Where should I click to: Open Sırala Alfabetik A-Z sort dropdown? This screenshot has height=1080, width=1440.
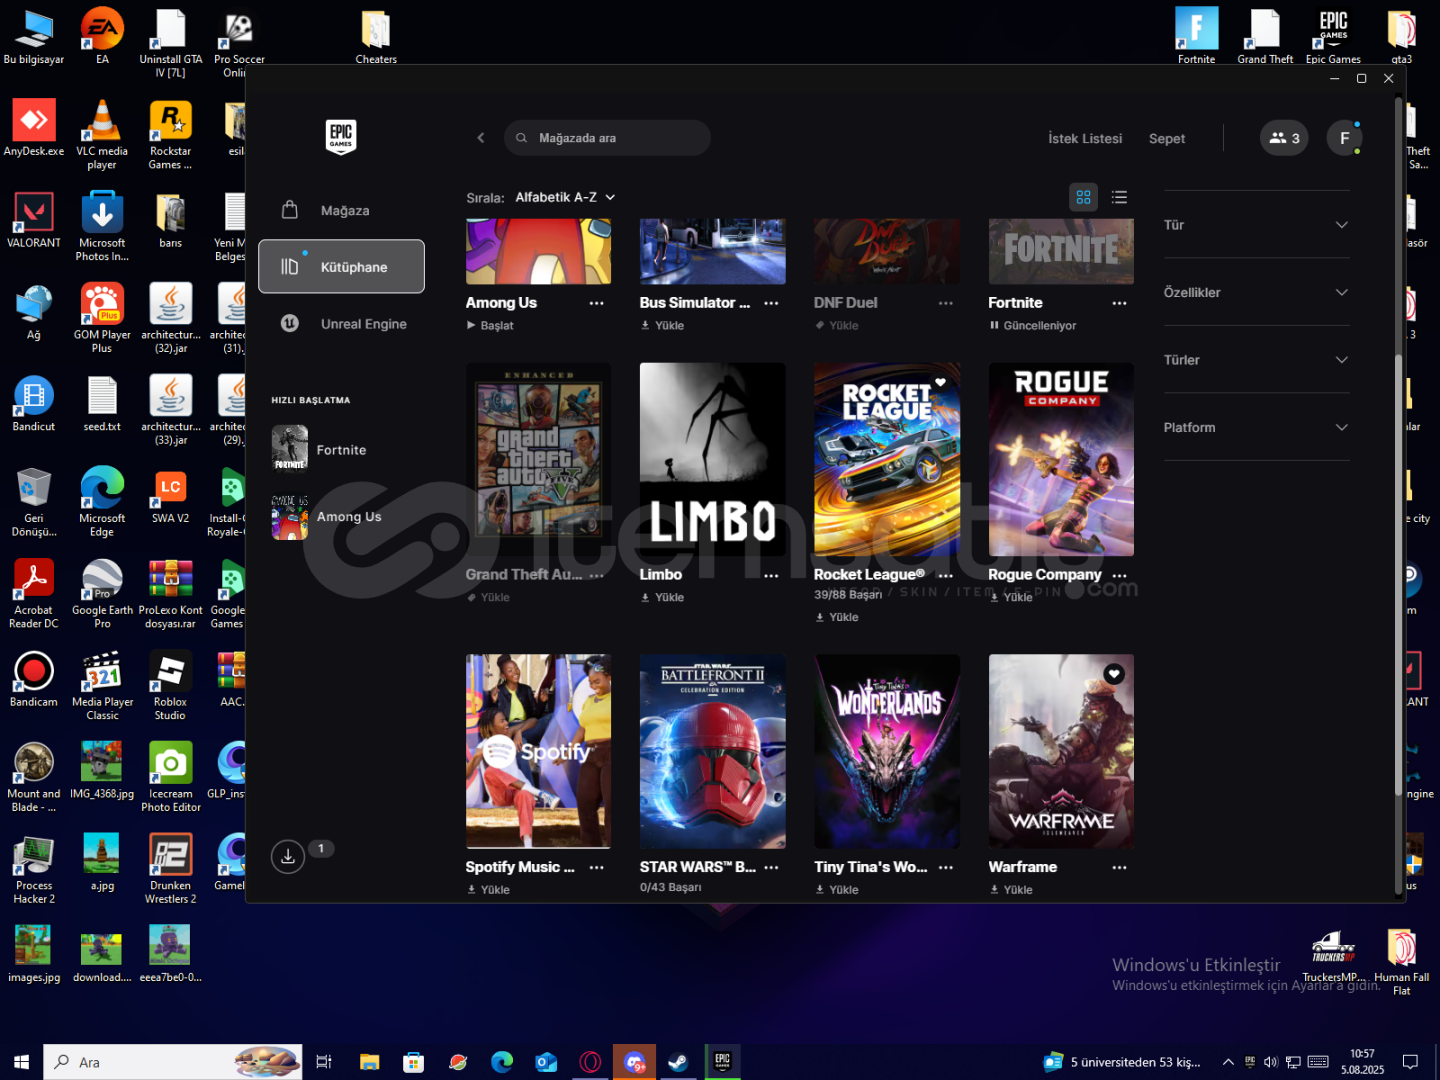(565, 197)
